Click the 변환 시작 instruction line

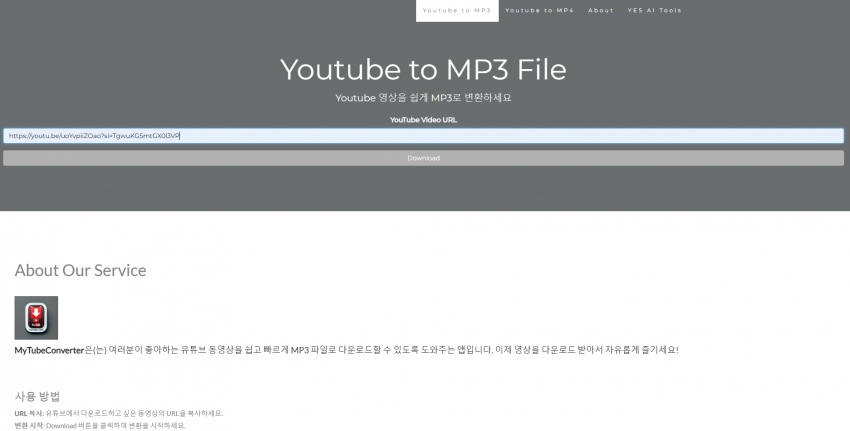pos(100,426)
